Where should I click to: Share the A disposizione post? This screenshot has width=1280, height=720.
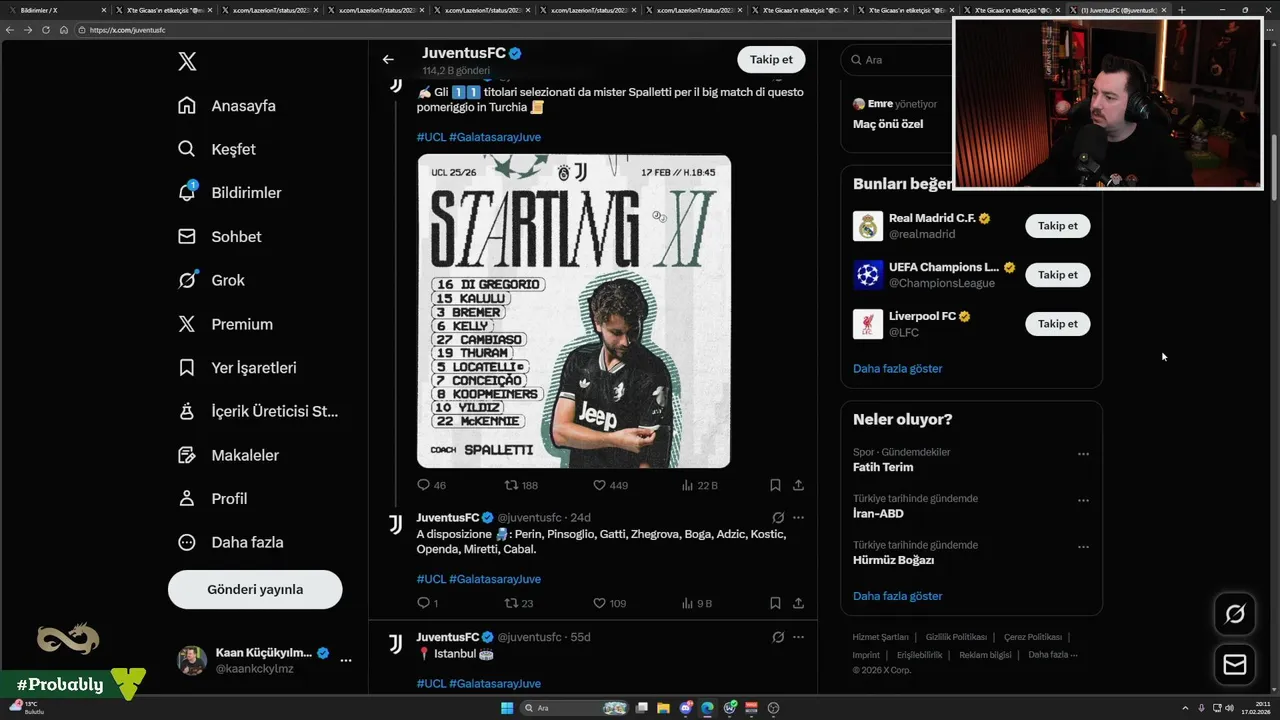tap(798, 603)
